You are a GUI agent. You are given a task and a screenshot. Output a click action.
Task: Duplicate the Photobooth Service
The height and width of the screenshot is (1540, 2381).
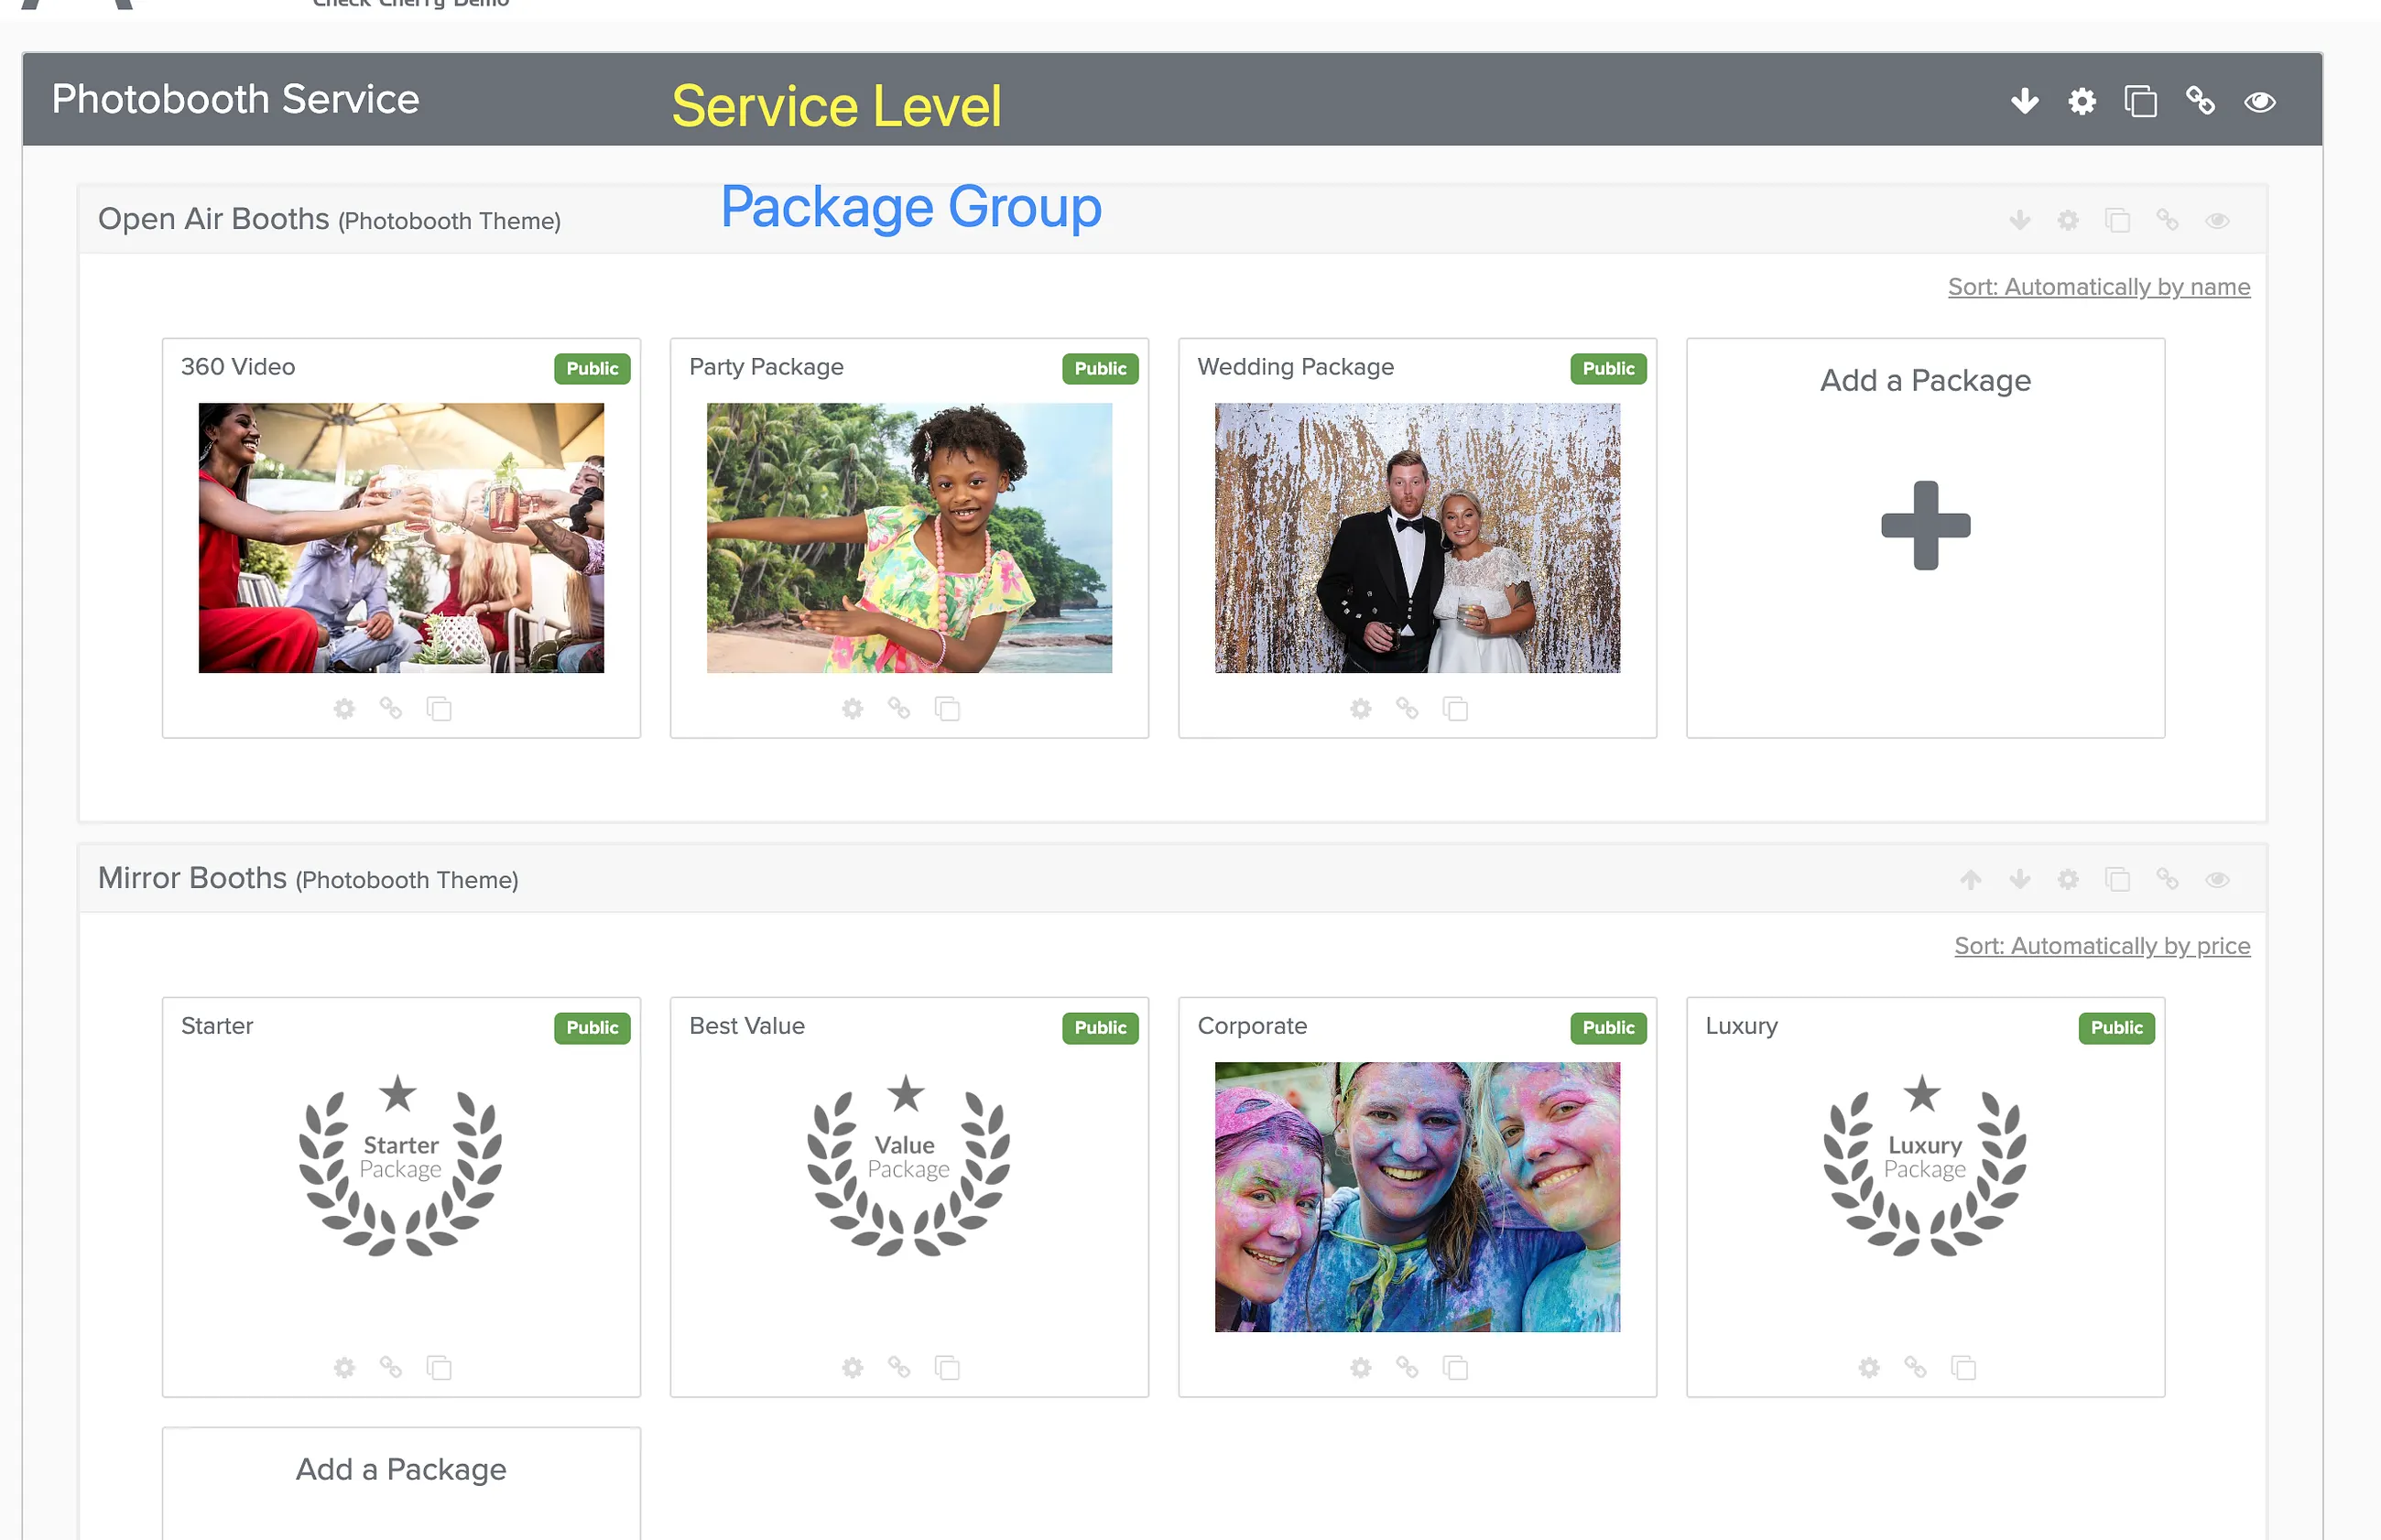[x=2141, y=101]
